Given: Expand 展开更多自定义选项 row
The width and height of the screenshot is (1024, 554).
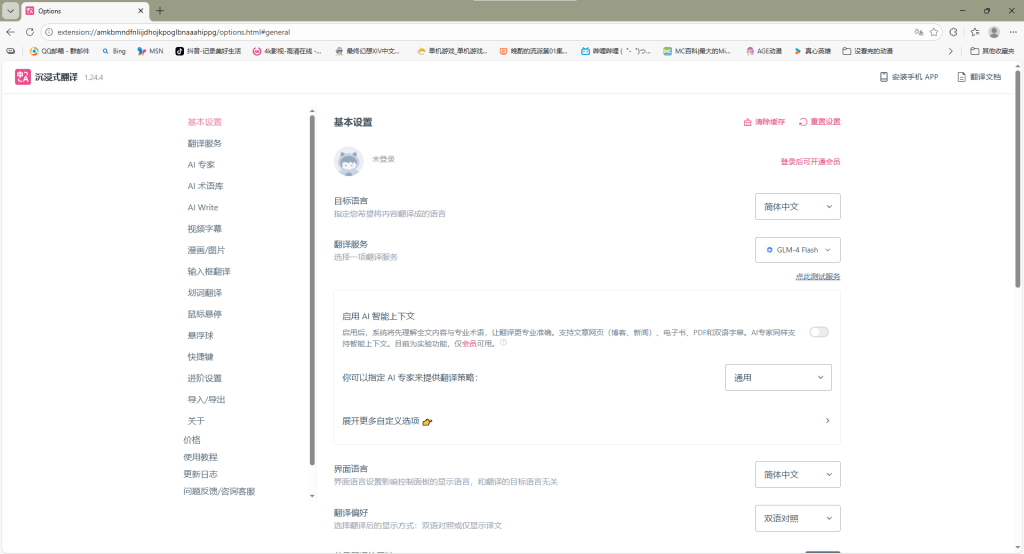Looking at the screenshot, I should pyautogui.click(x=586, y=421).
